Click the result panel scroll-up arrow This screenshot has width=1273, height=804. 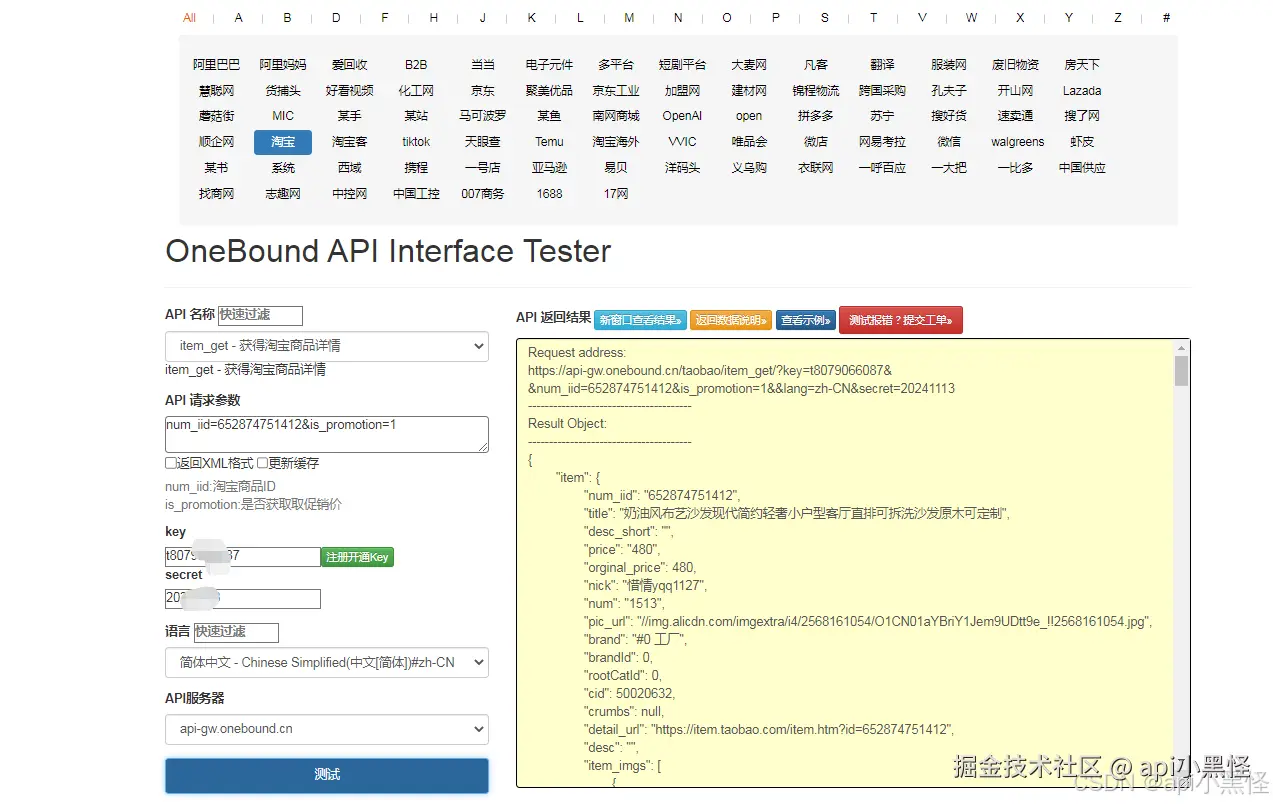pyautogui.click(x=1181, y=347)
